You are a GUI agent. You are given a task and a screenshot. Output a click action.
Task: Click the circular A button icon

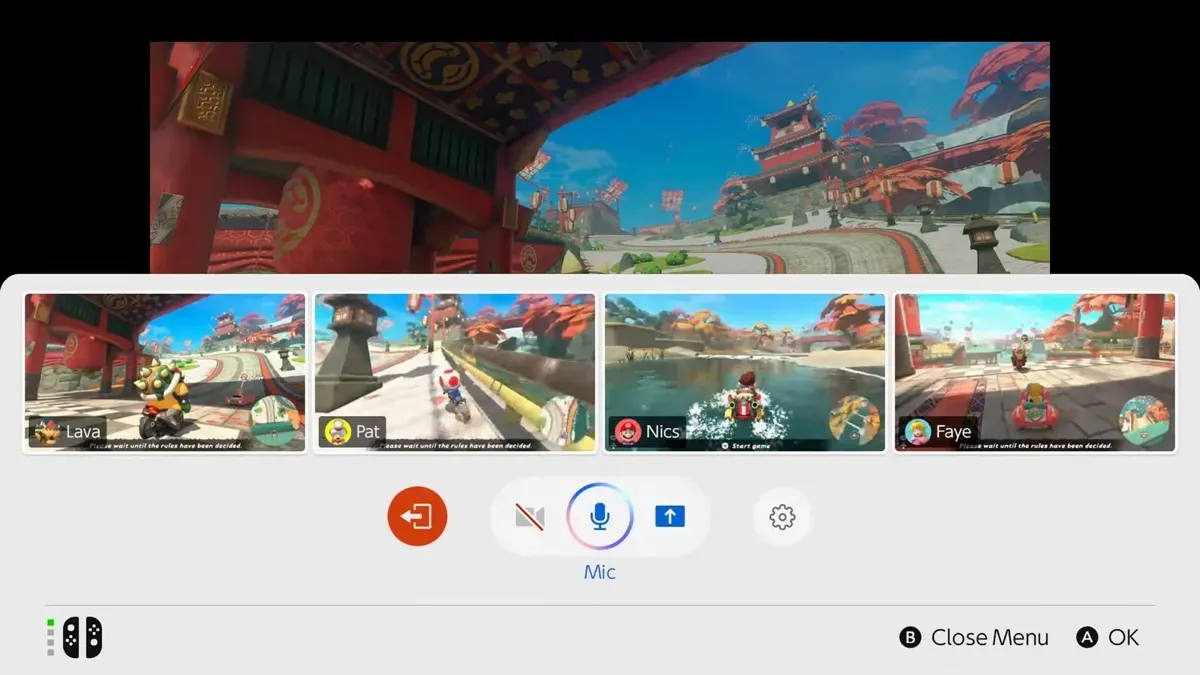1087,638
